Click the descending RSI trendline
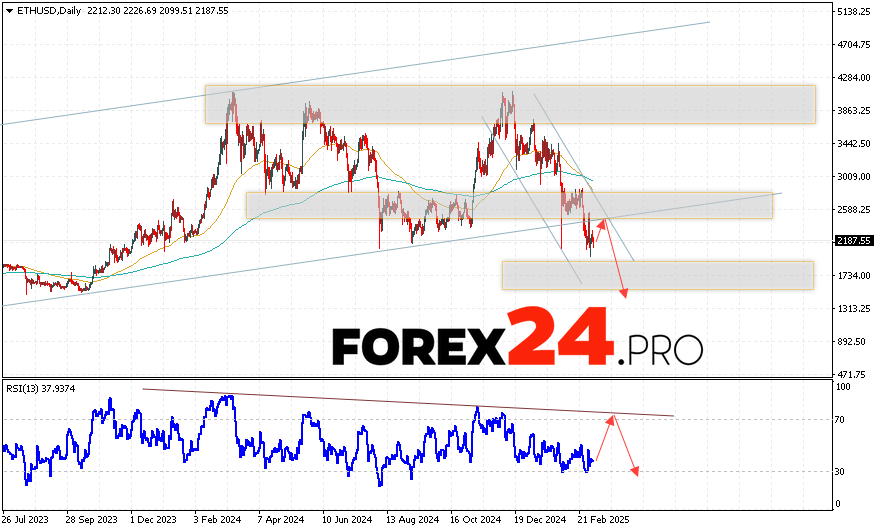 [400, 400]
